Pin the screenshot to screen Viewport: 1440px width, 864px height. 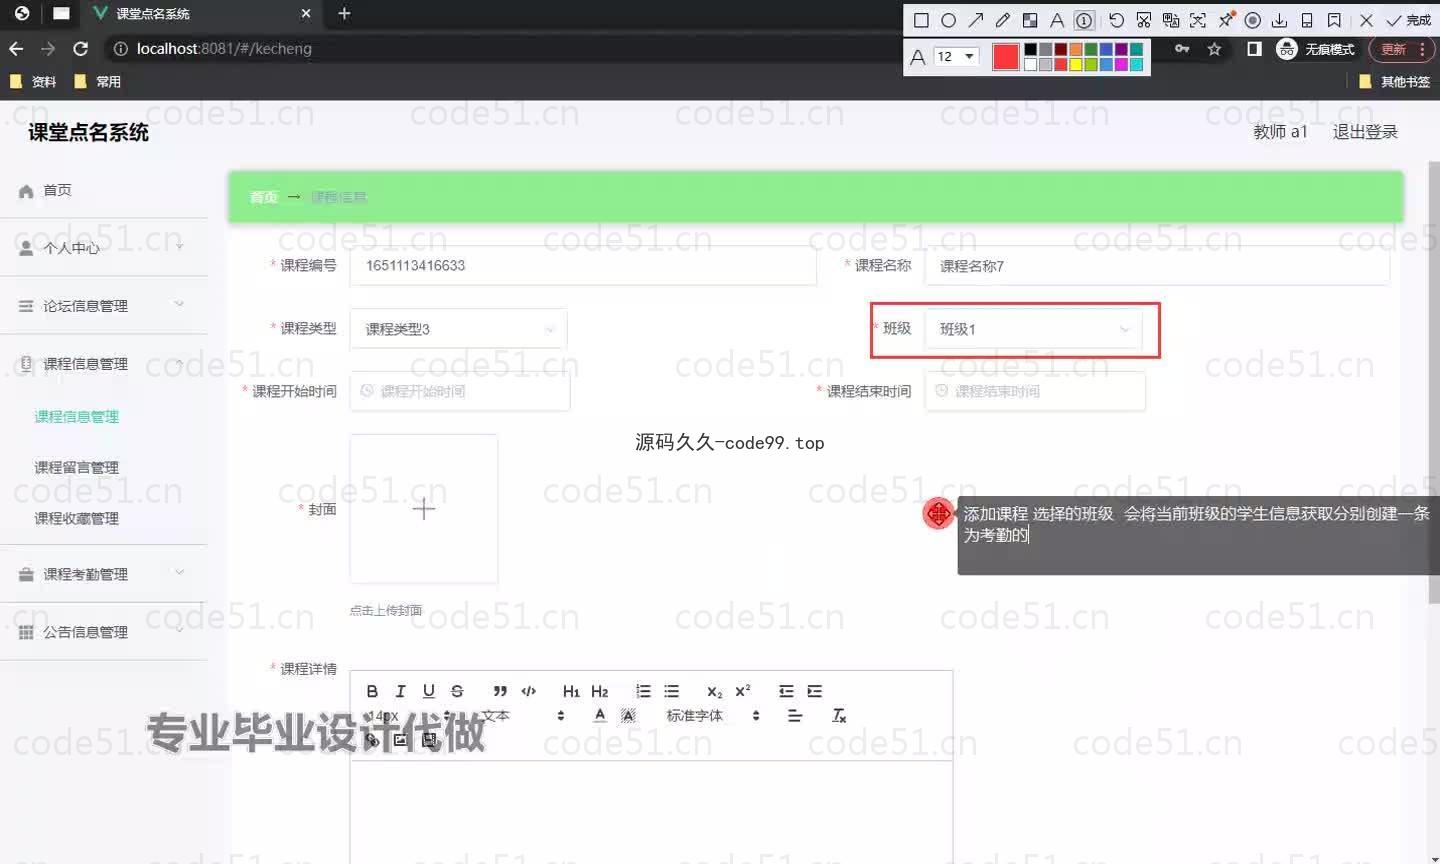[x=1225, y=20]
